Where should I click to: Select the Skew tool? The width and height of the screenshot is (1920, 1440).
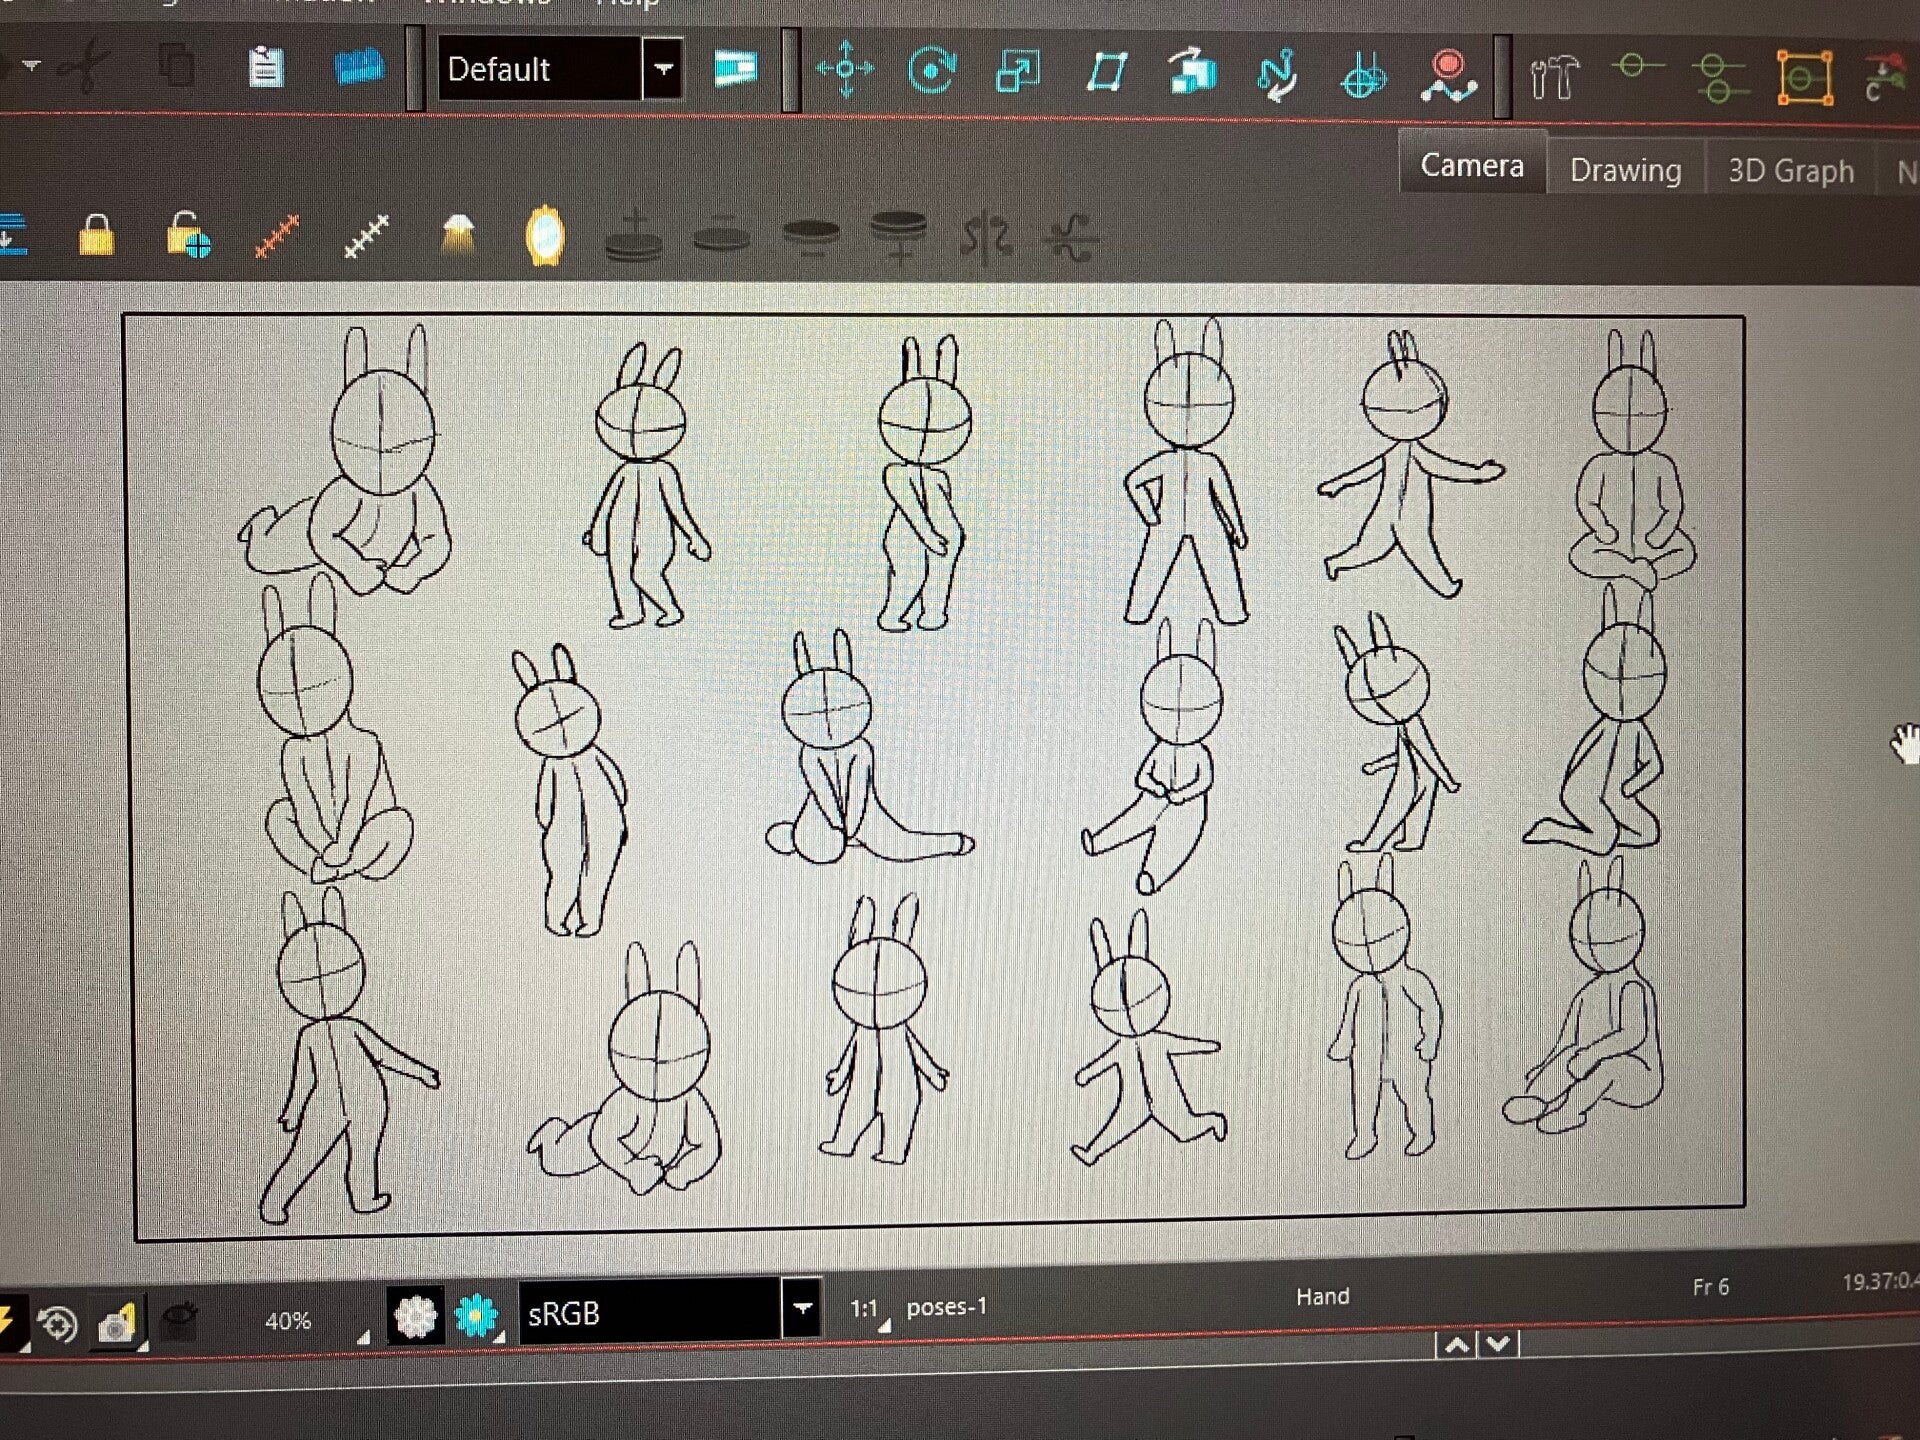pos(1106,72)
